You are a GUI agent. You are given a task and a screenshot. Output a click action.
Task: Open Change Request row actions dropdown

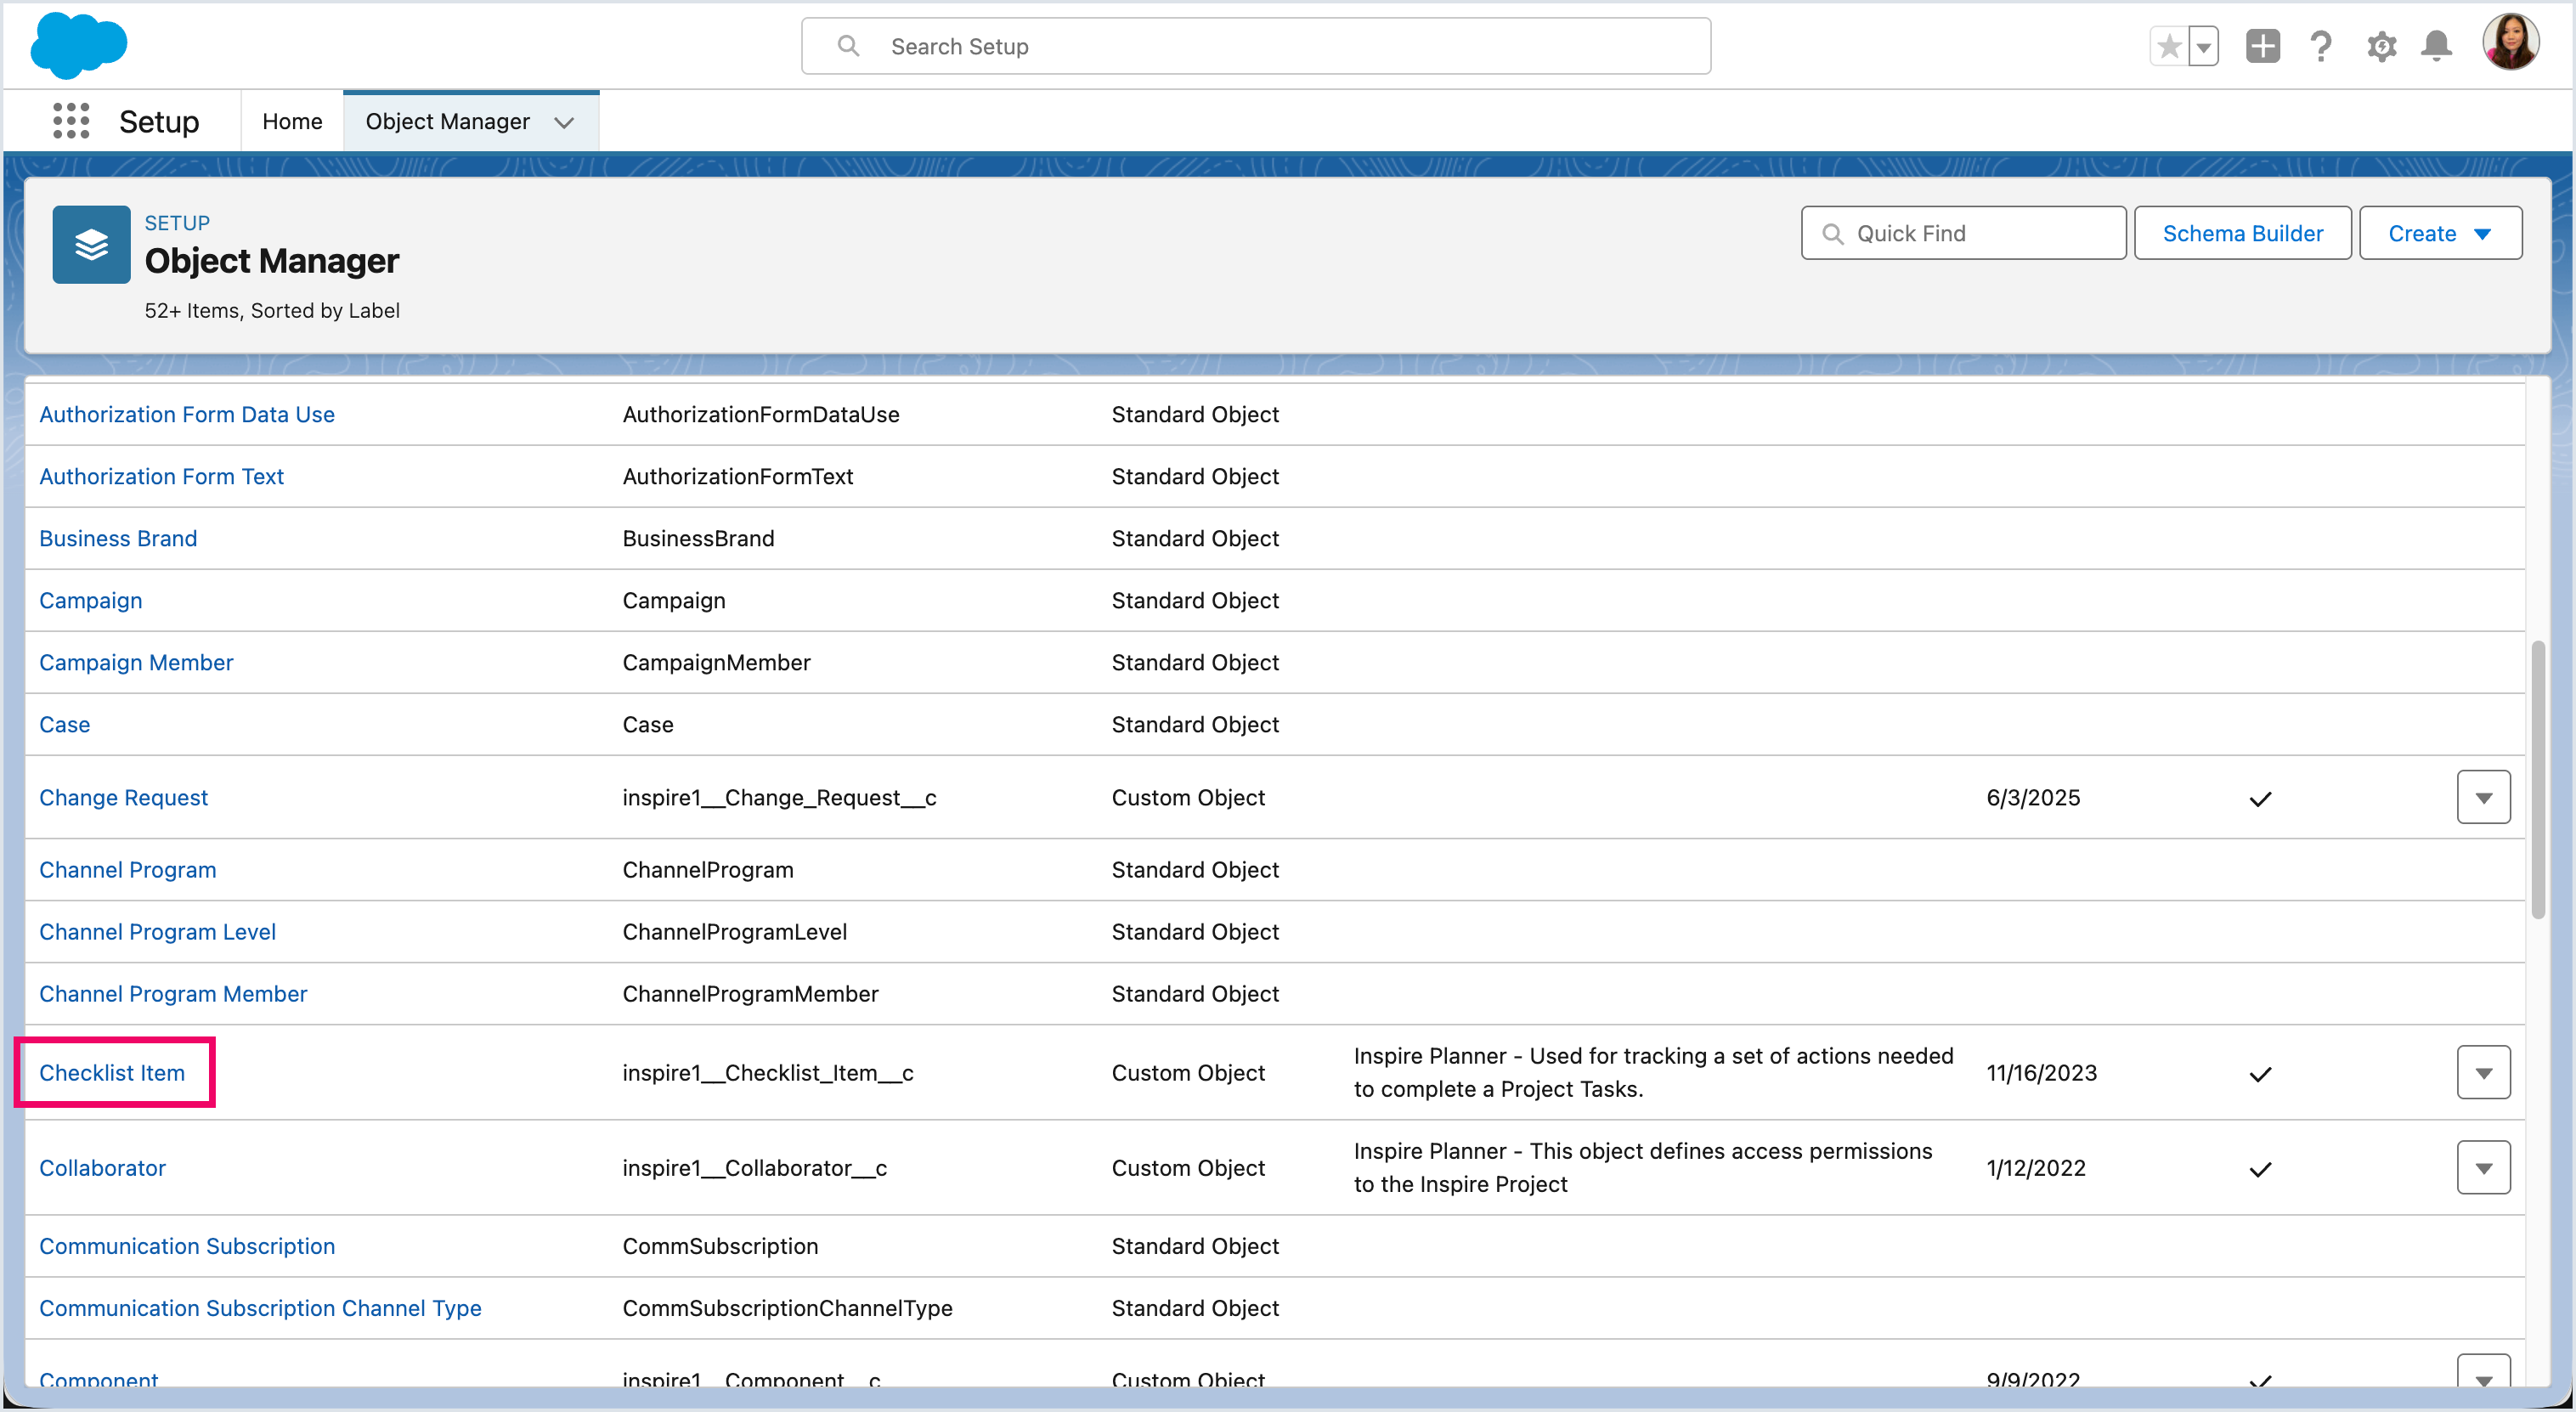[x=2483, y=798]
